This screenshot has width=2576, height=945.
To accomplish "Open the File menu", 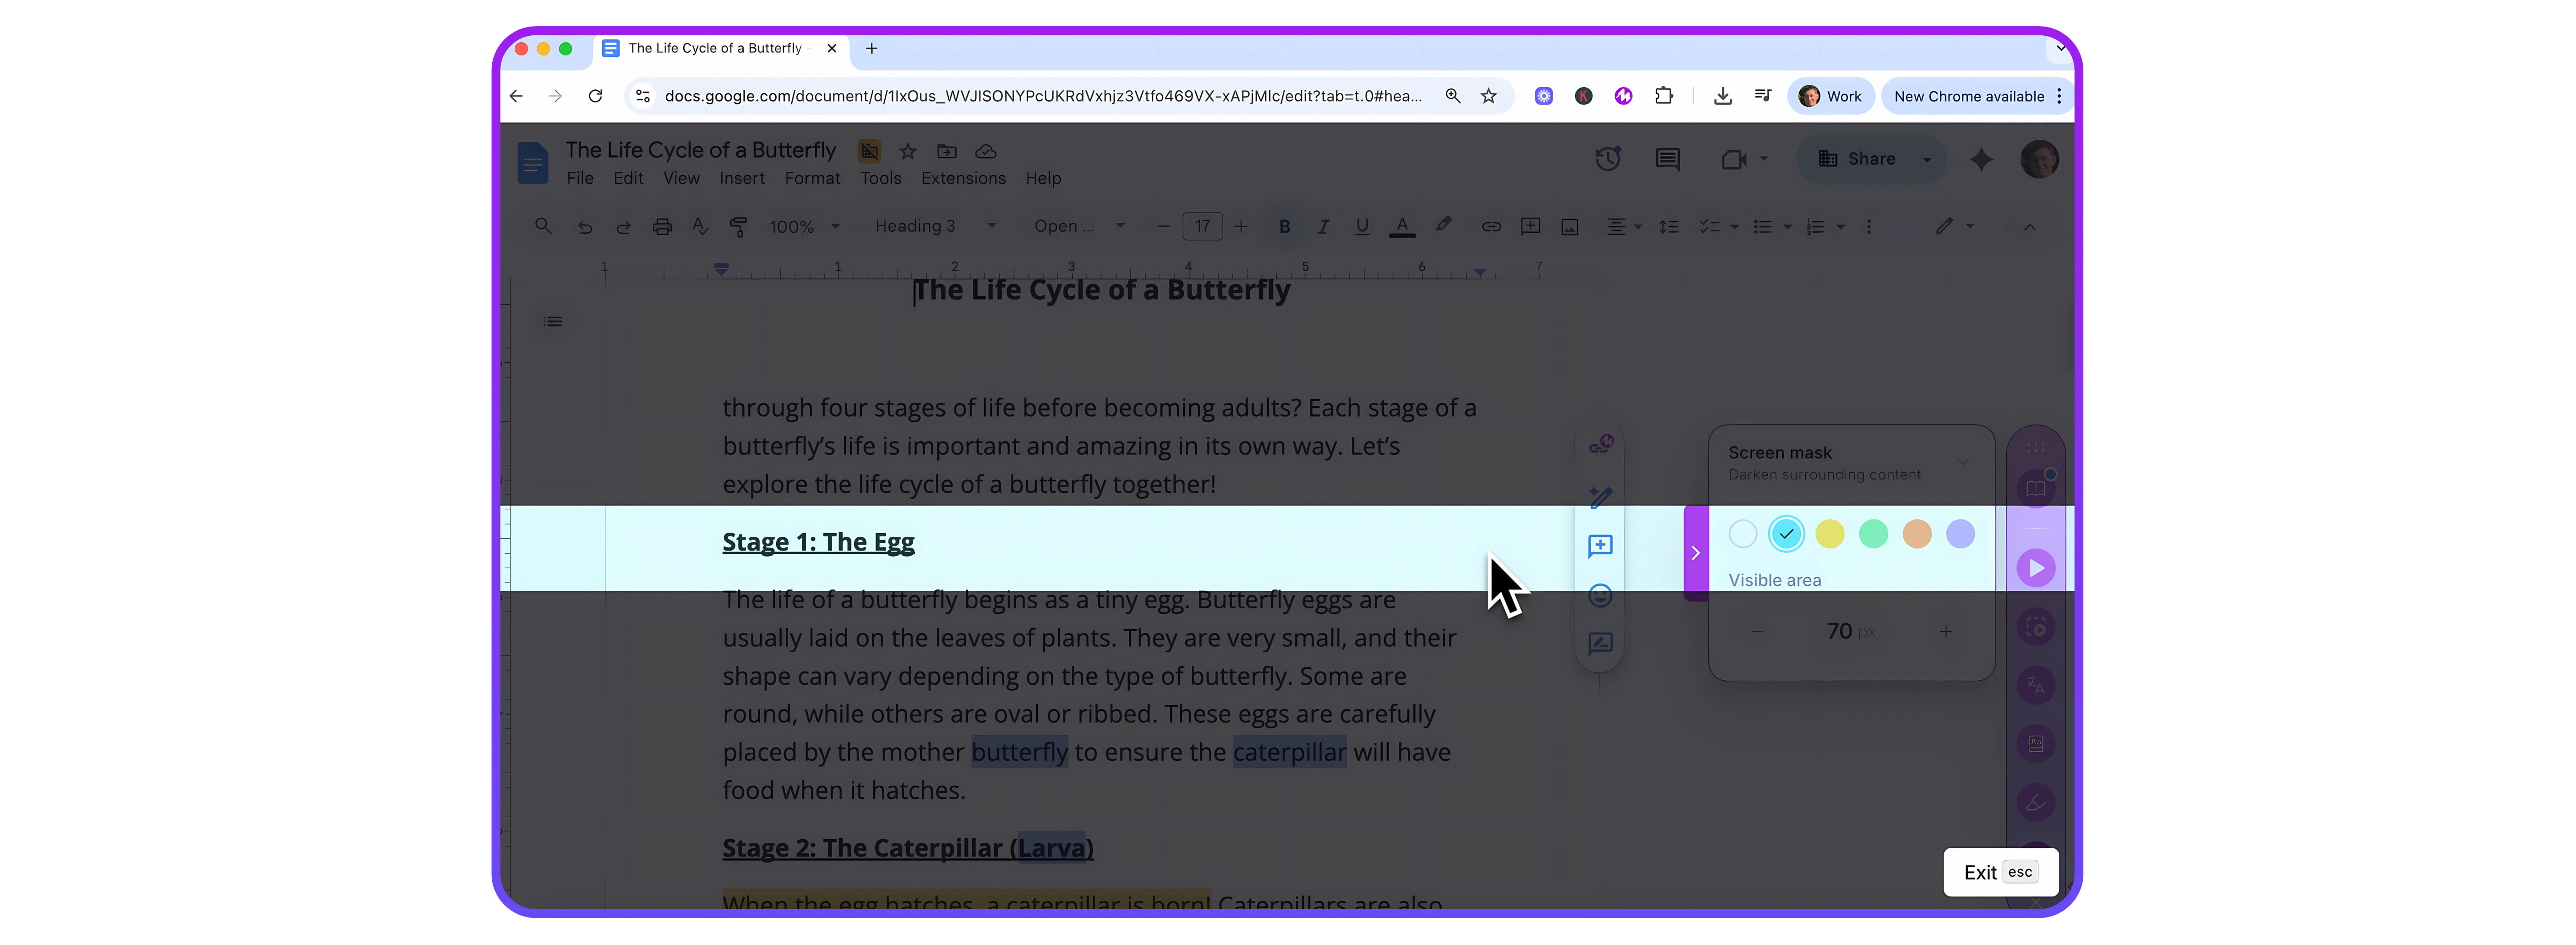I will 580,178.
